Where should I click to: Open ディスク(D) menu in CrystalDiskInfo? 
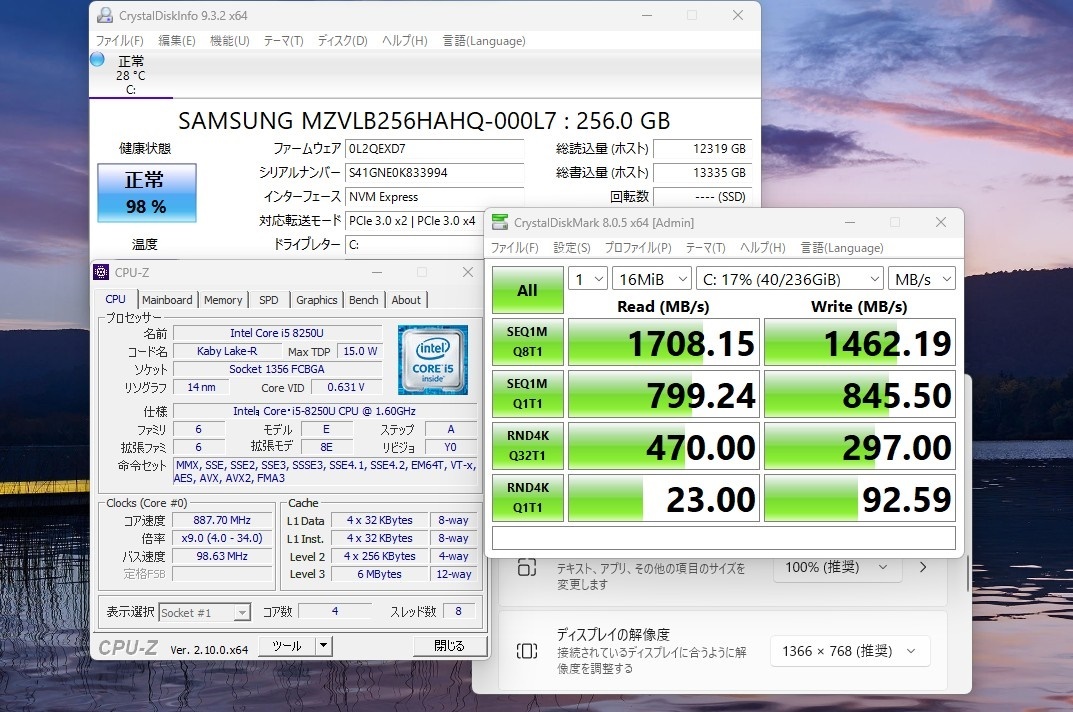pos(342,40)
